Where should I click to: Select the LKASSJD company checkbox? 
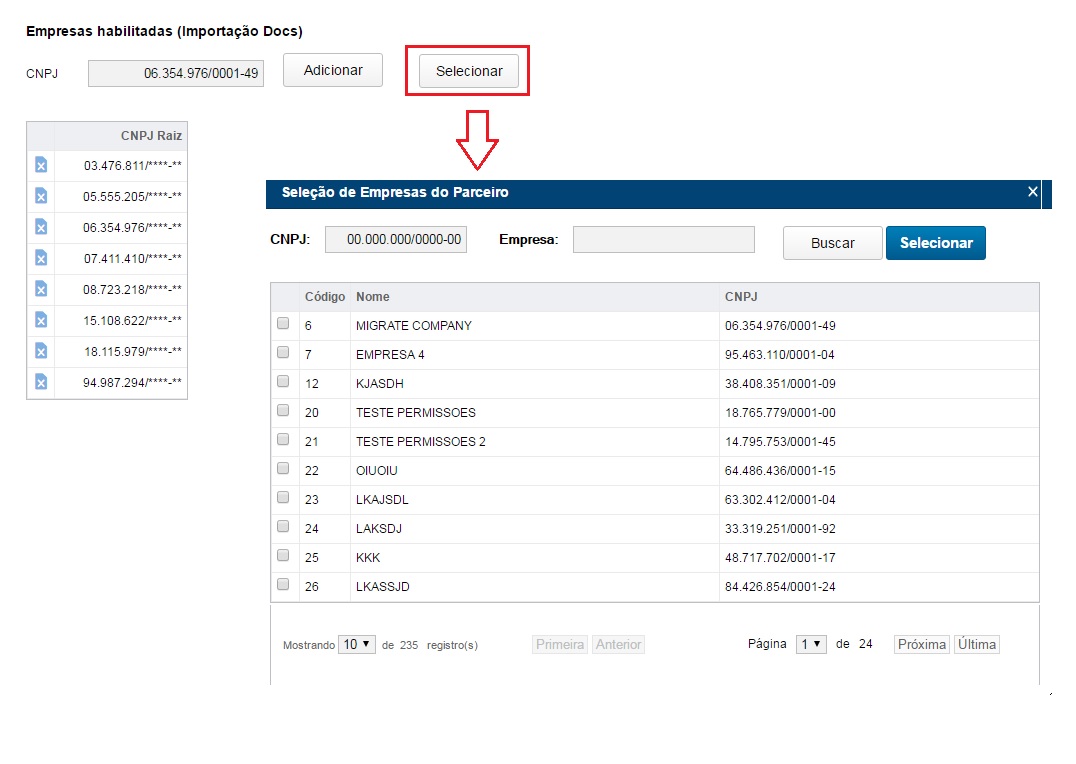click(283, 585)
